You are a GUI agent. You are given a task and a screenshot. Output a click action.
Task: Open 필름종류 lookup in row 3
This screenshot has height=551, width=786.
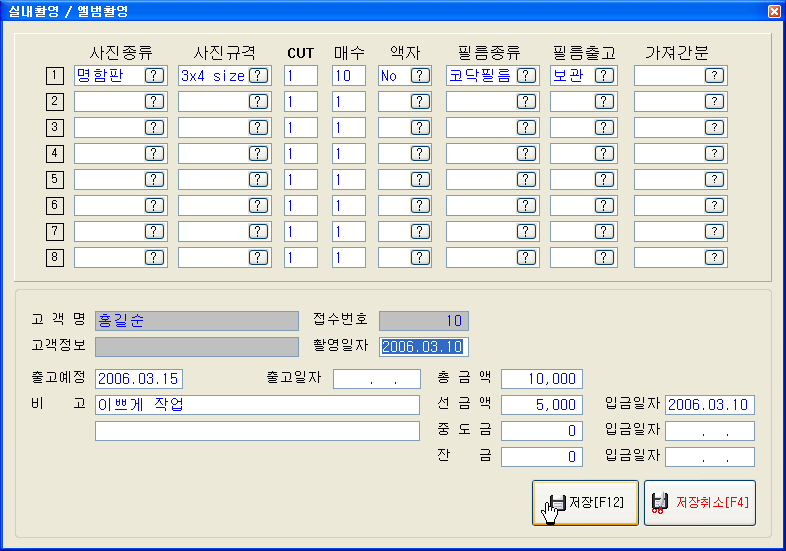coord(526,128)
